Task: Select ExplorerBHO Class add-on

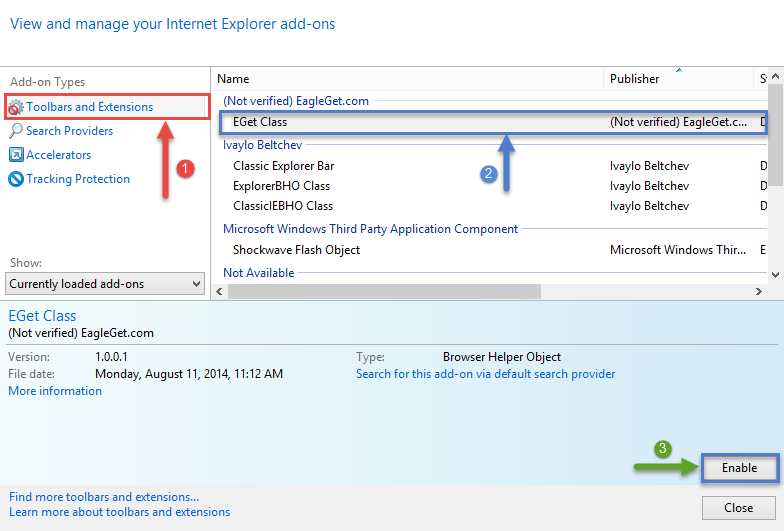Action: [282, 186]
